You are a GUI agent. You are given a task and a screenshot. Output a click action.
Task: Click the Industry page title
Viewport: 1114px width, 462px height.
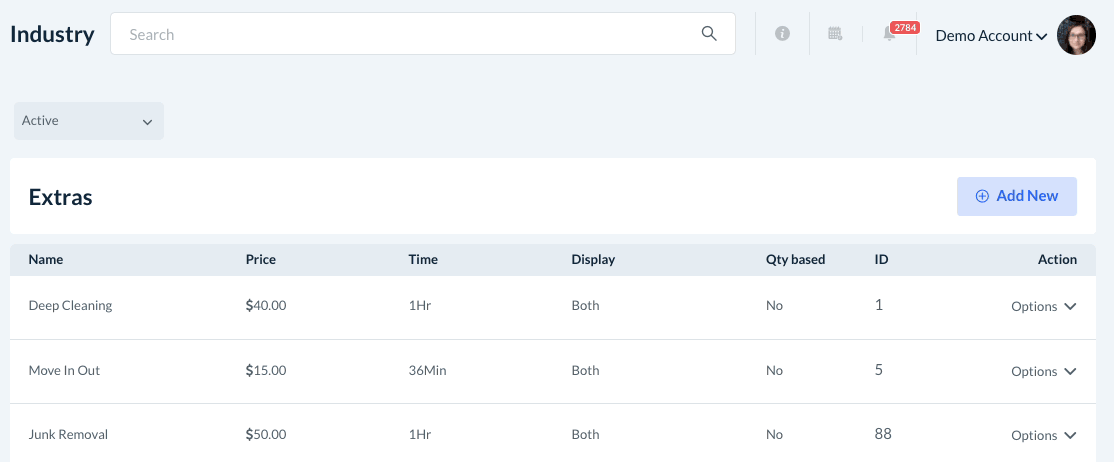pyautogui.click(x=52, y=34)
